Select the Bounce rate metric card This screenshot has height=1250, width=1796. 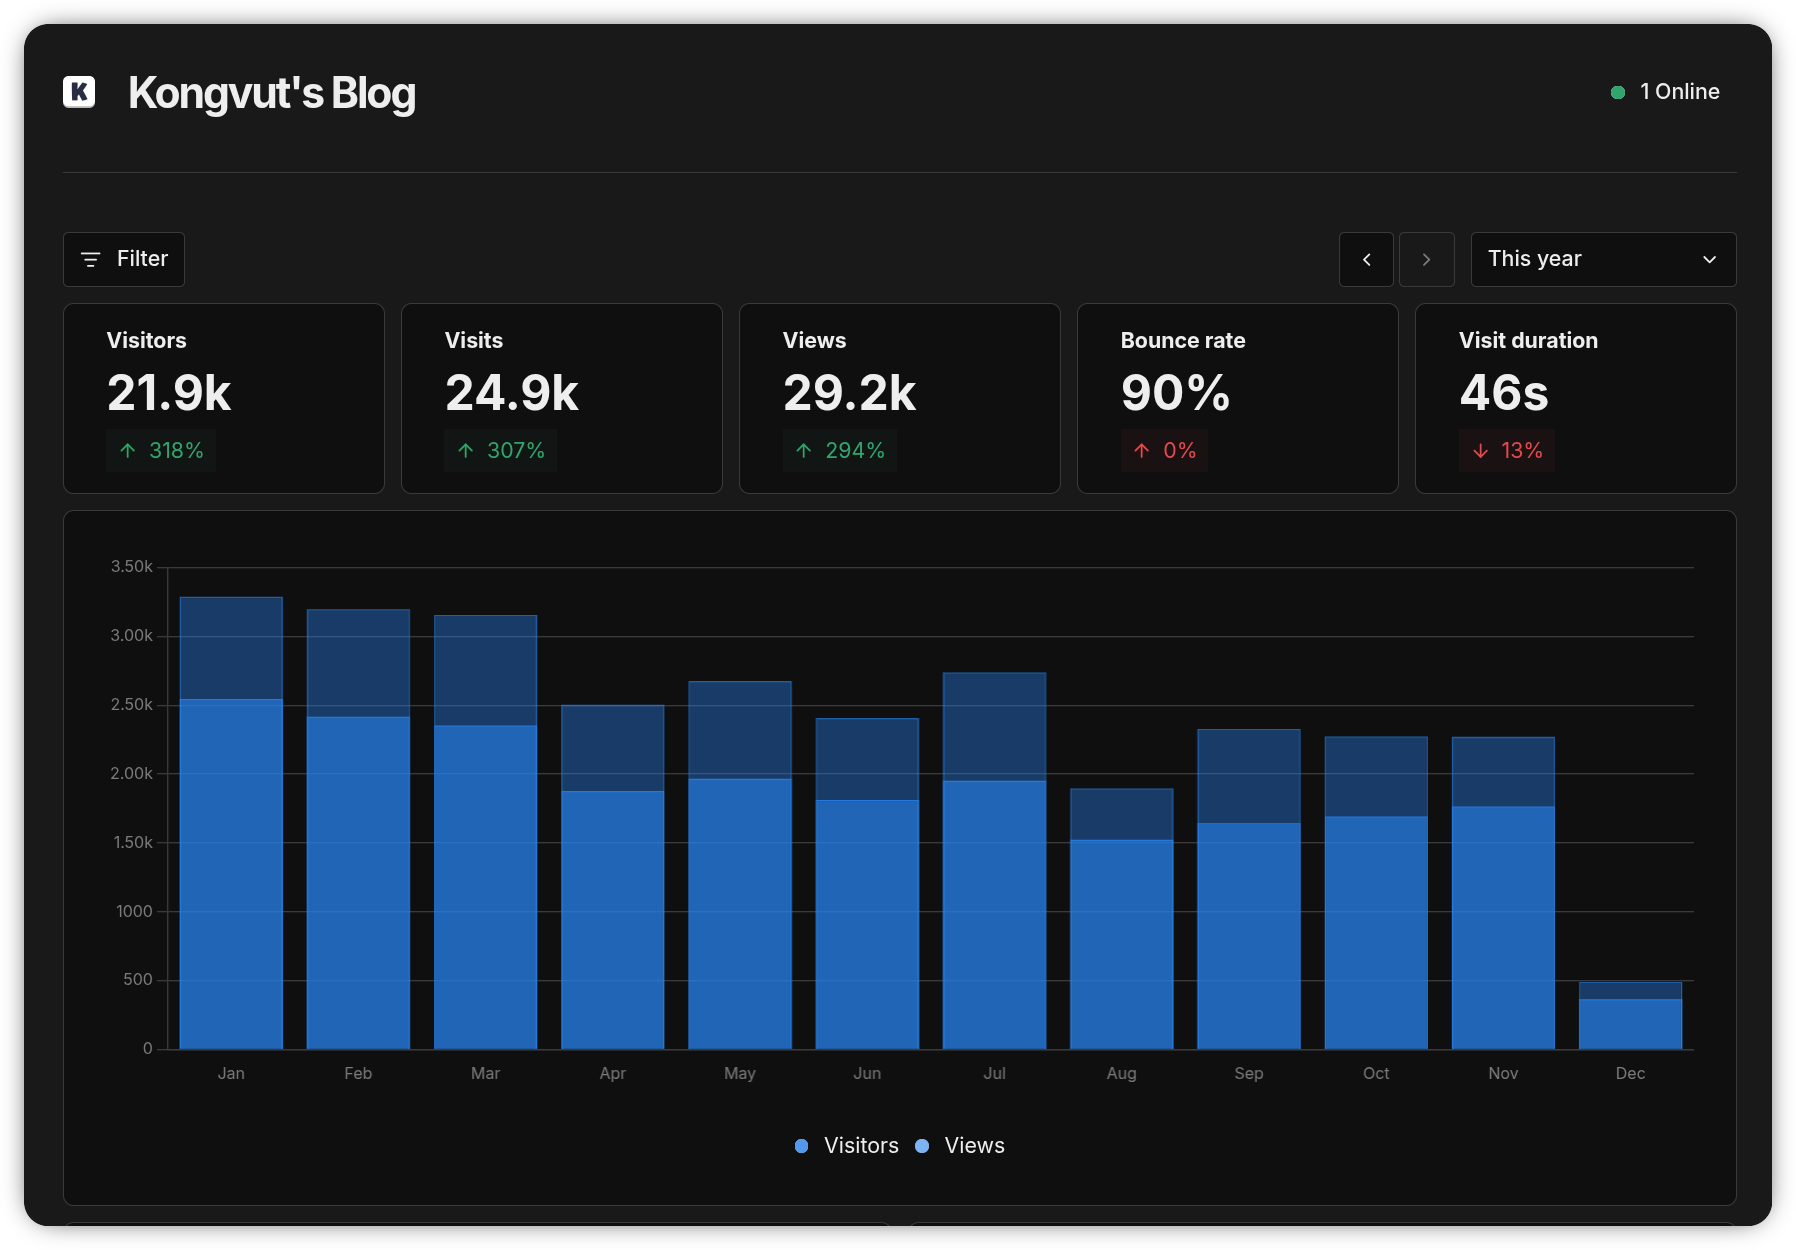[x=1237, y=398]
